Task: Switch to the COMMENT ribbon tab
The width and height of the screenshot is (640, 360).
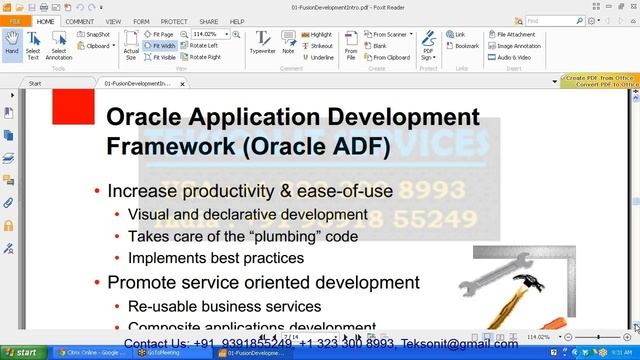Action: (80, 21)
